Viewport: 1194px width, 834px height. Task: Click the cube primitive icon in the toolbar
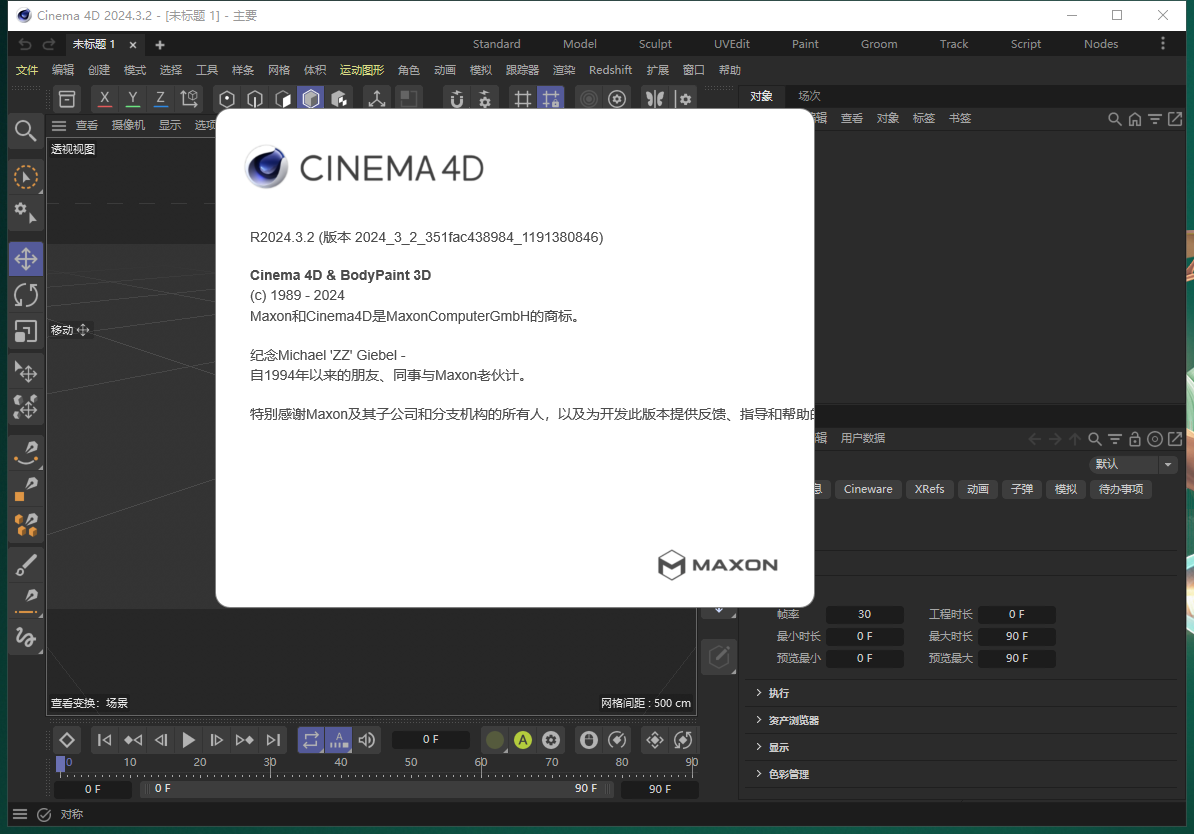click(310, 98)
